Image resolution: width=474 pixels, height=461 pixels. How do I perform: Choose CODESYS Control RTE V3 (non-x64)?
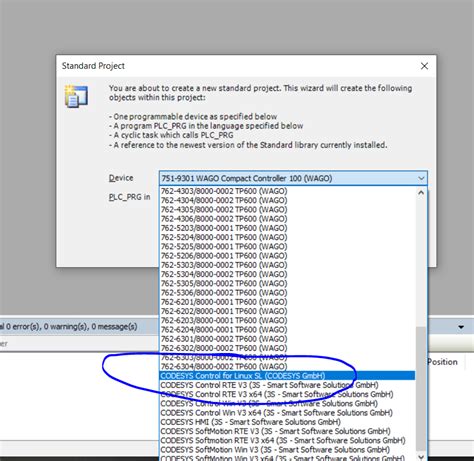(287, 385)
